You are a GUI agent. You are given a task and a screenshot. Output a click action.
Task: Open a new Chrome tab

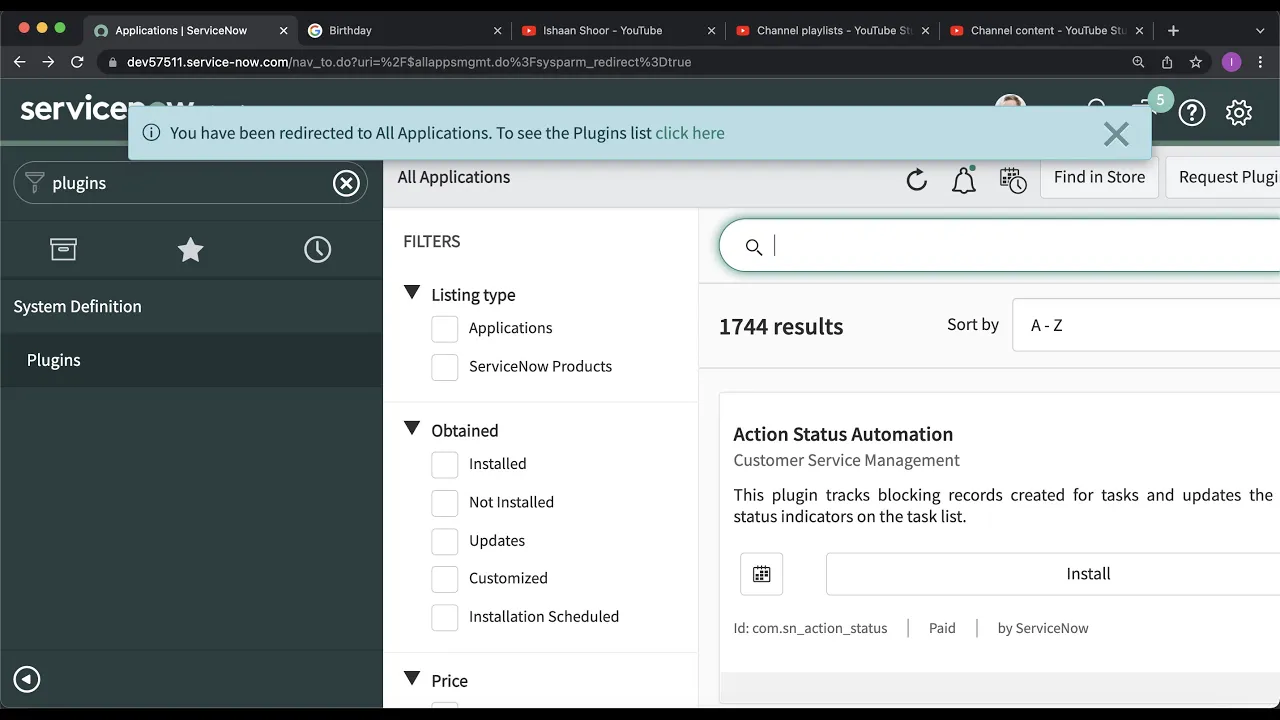(1173, 30)
